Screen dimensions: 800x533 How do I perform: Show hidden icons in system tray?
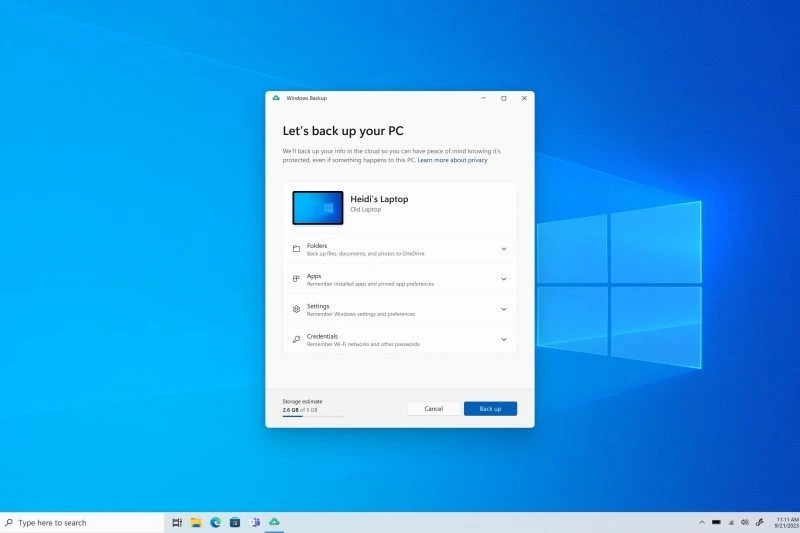click(x=700, y=522)
